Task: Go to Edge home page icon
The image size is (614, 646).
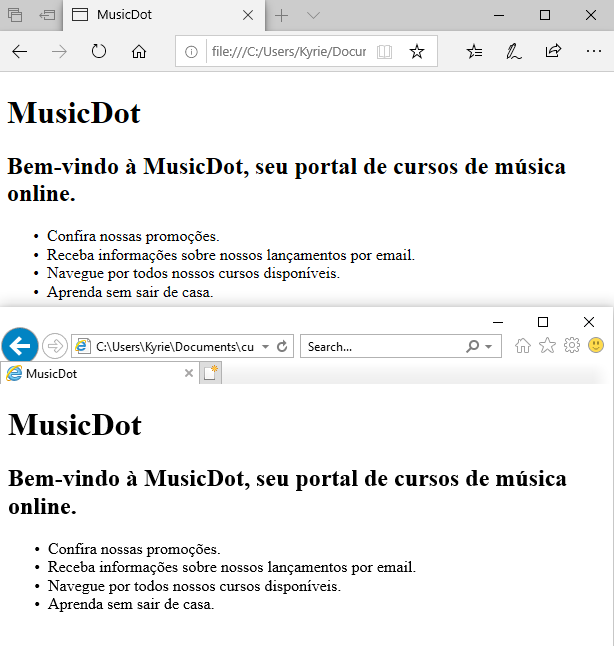Action: 139,52
